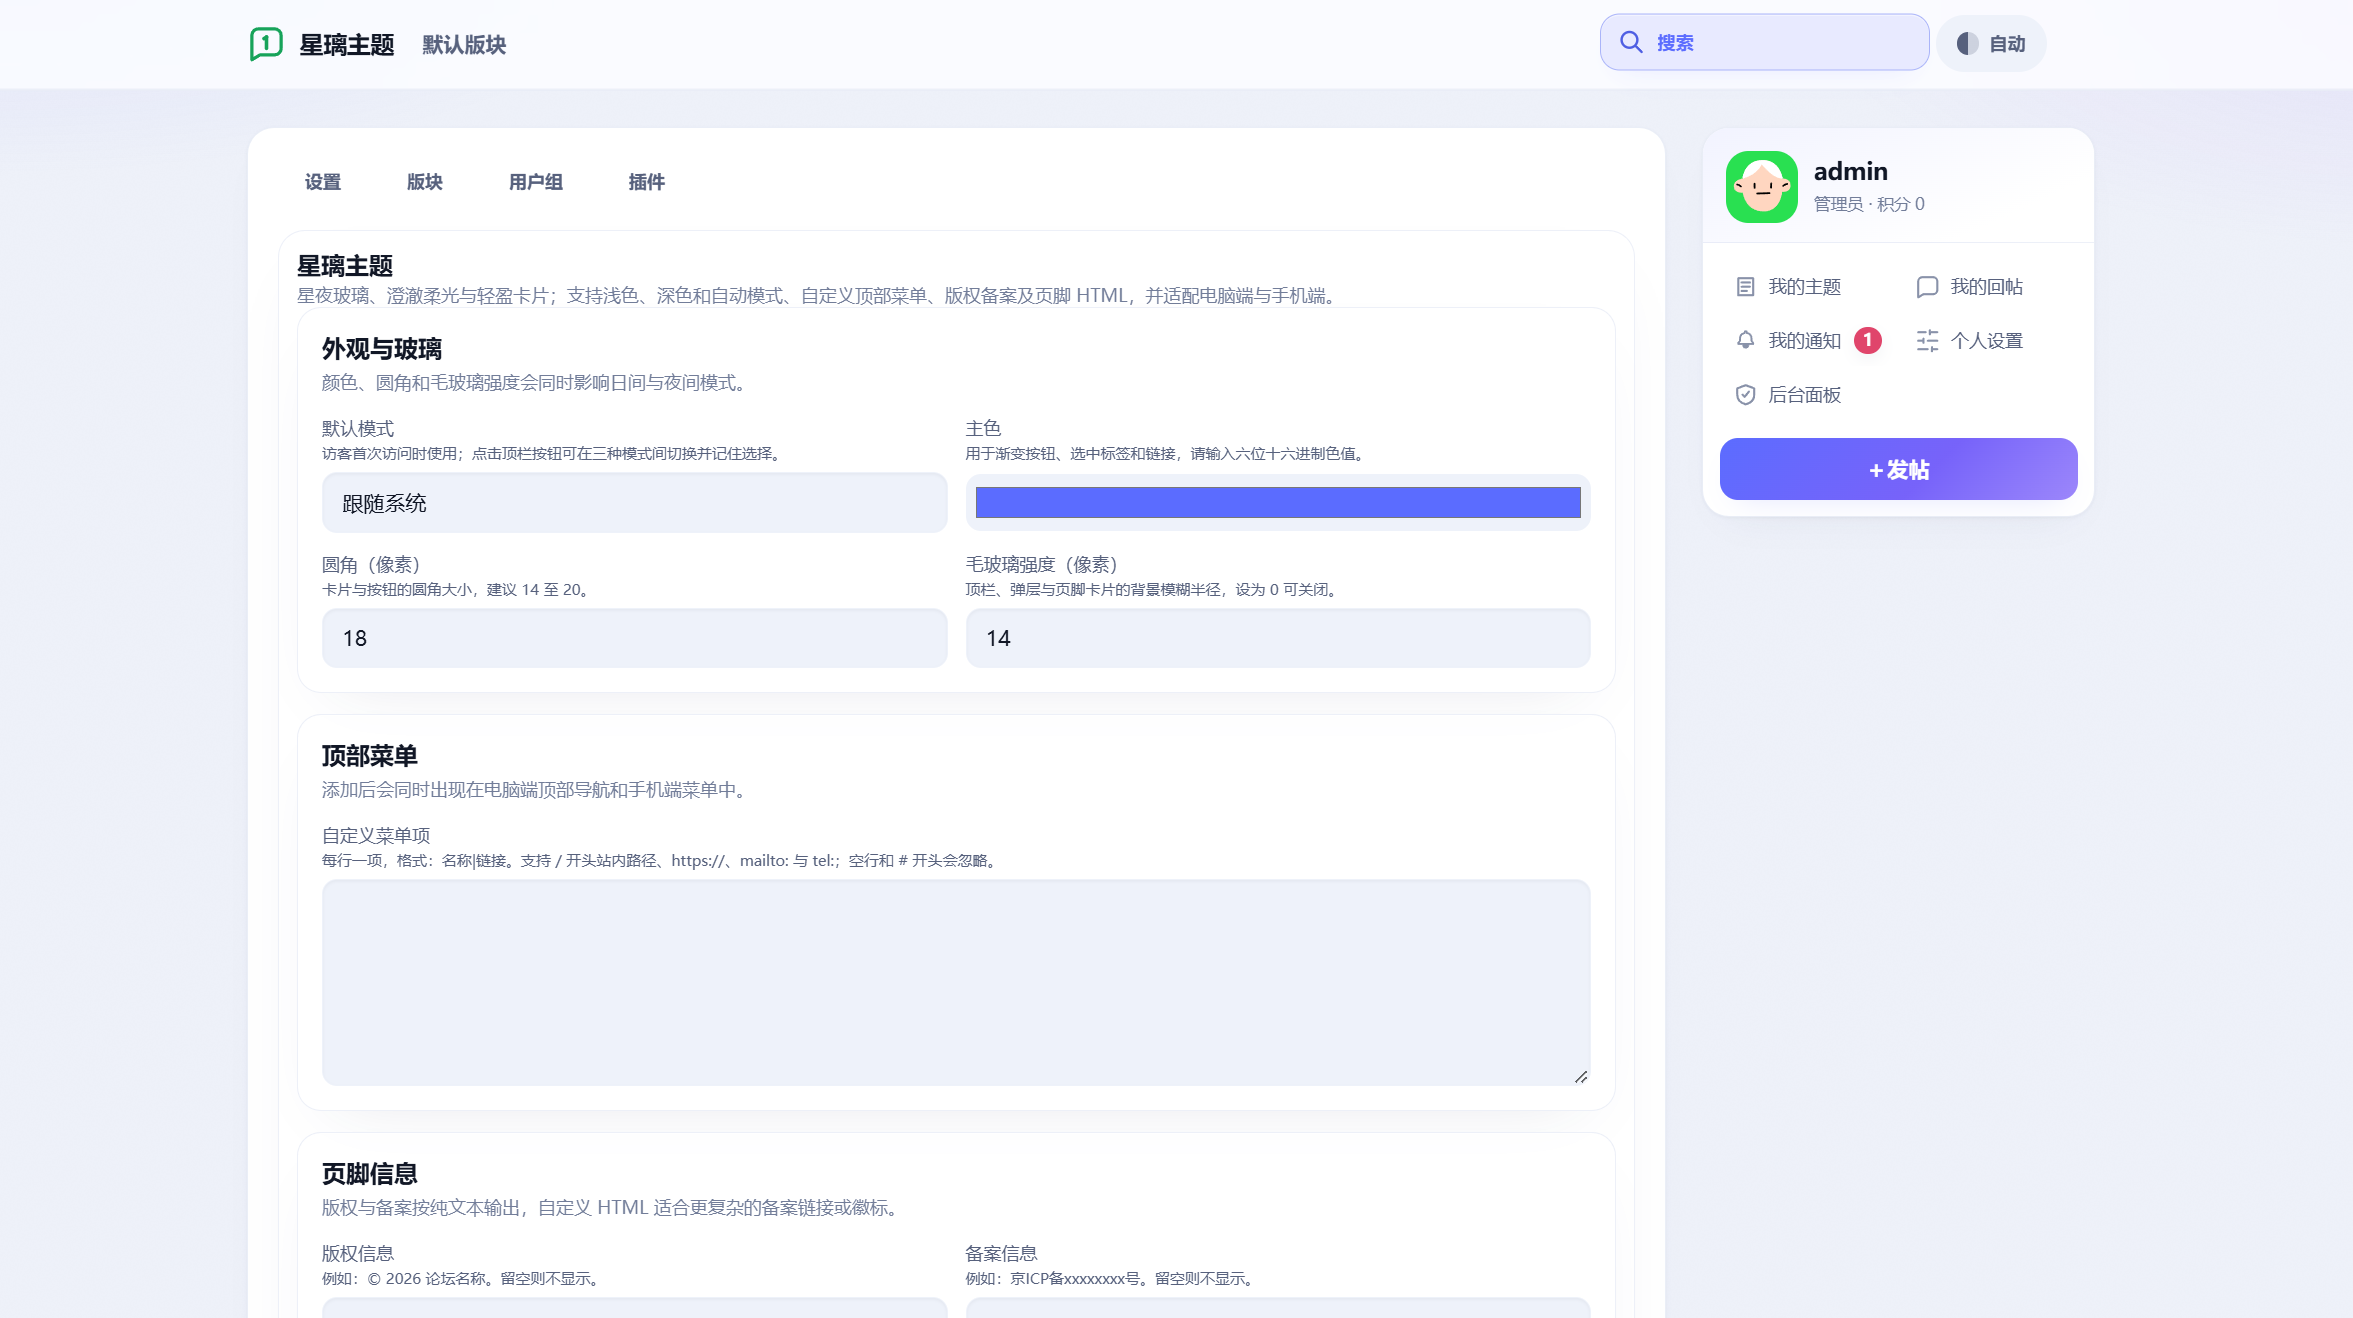Viewport: 2353px width, 1318px height.
Task: Click the 星璃主题 site title link
Action: (x=347, y=45)
